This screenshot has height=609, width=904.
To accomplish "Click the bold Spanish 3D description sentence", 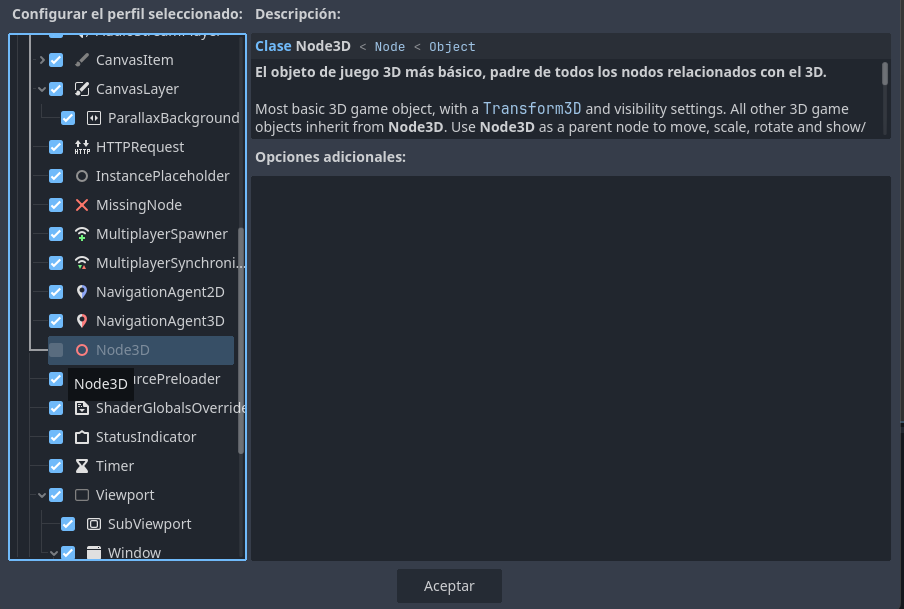I will (541, 72).
